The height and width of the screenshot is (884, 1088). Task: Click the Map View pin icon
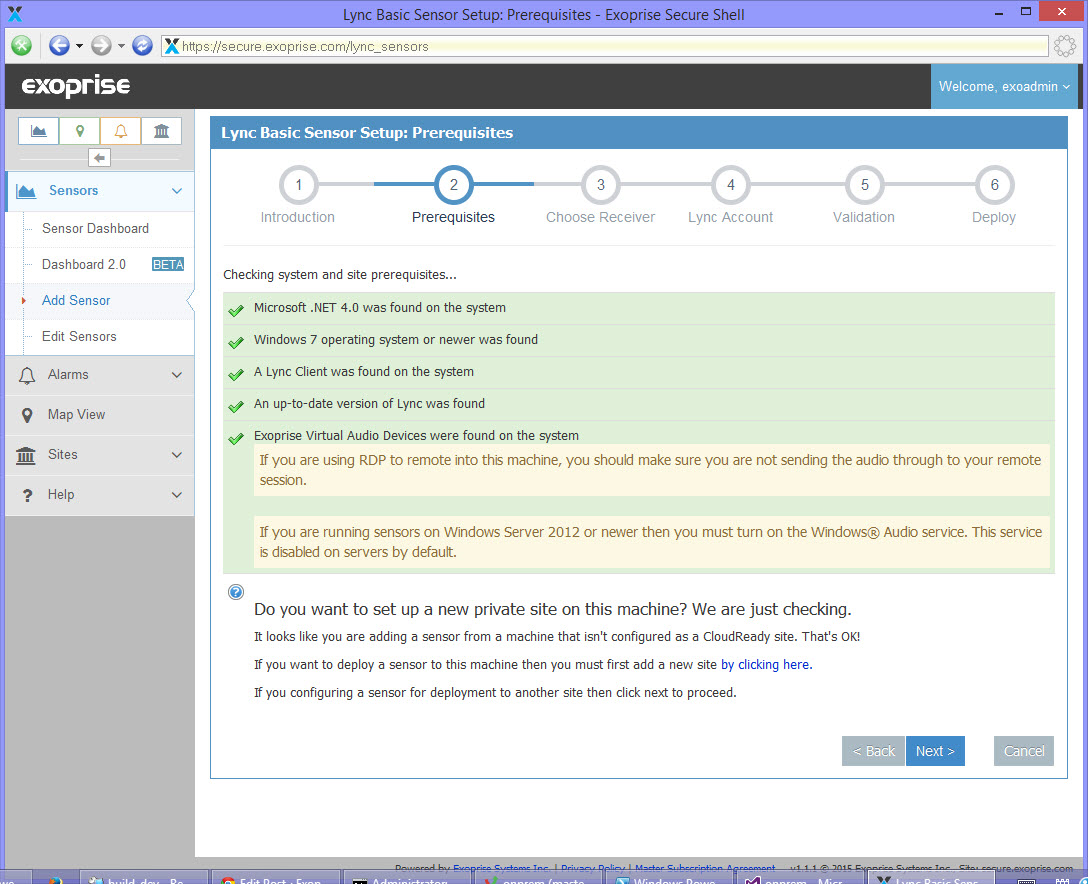click(27, 415)
